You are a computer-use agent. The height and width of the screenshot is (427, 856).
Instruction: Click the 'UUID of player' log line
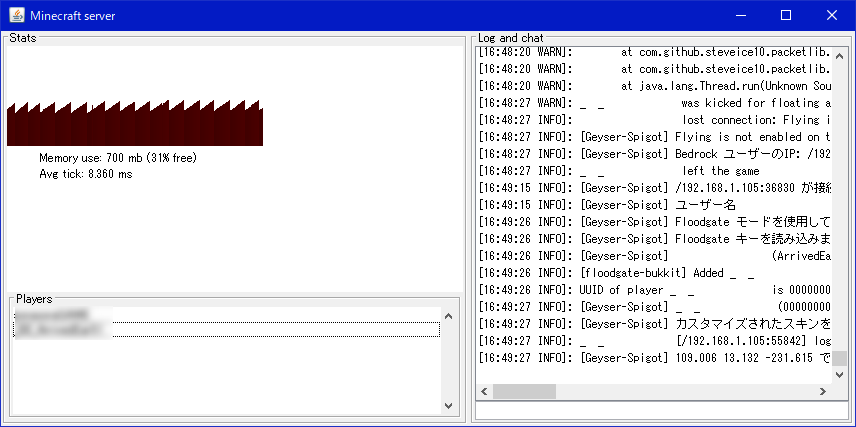pyautogui.click(x=655, y=290)
